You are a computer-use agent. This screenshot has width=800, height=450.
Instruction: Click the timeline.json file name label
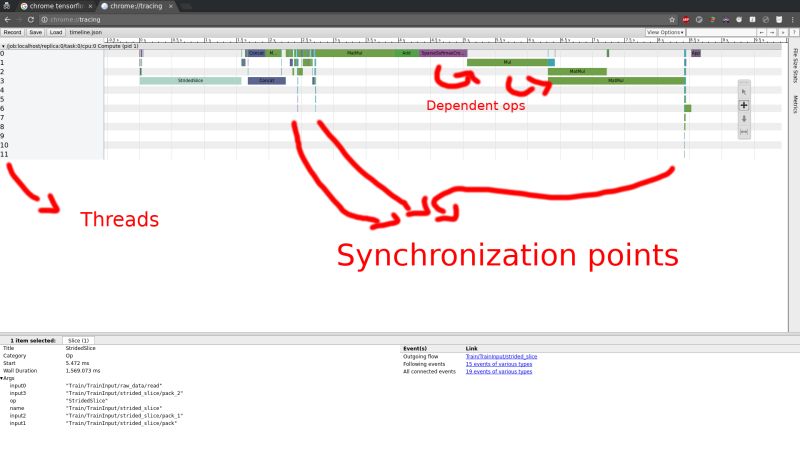tap(85, 32)
